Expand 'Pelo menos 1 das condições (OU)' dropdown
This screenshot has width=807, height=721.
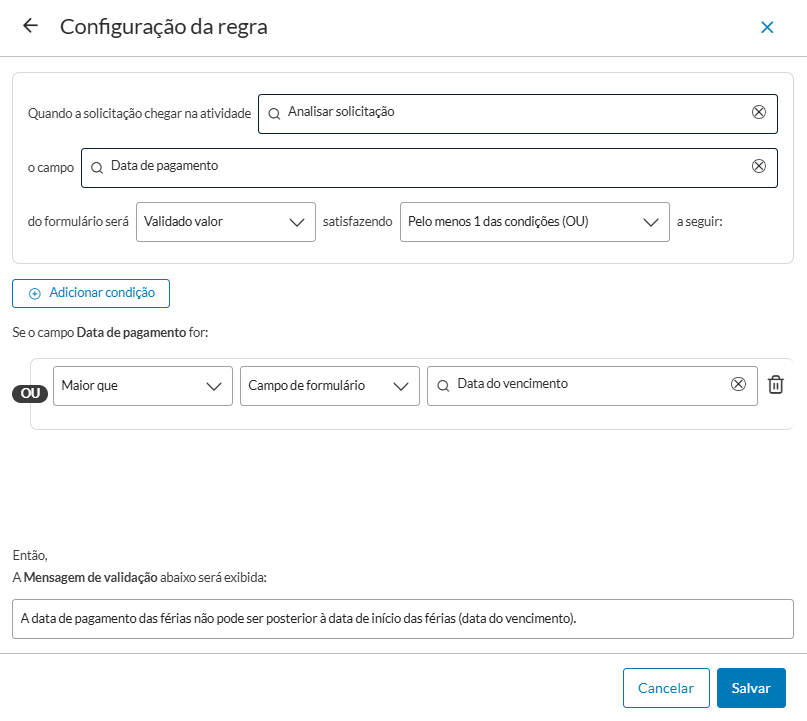[534, 221]
